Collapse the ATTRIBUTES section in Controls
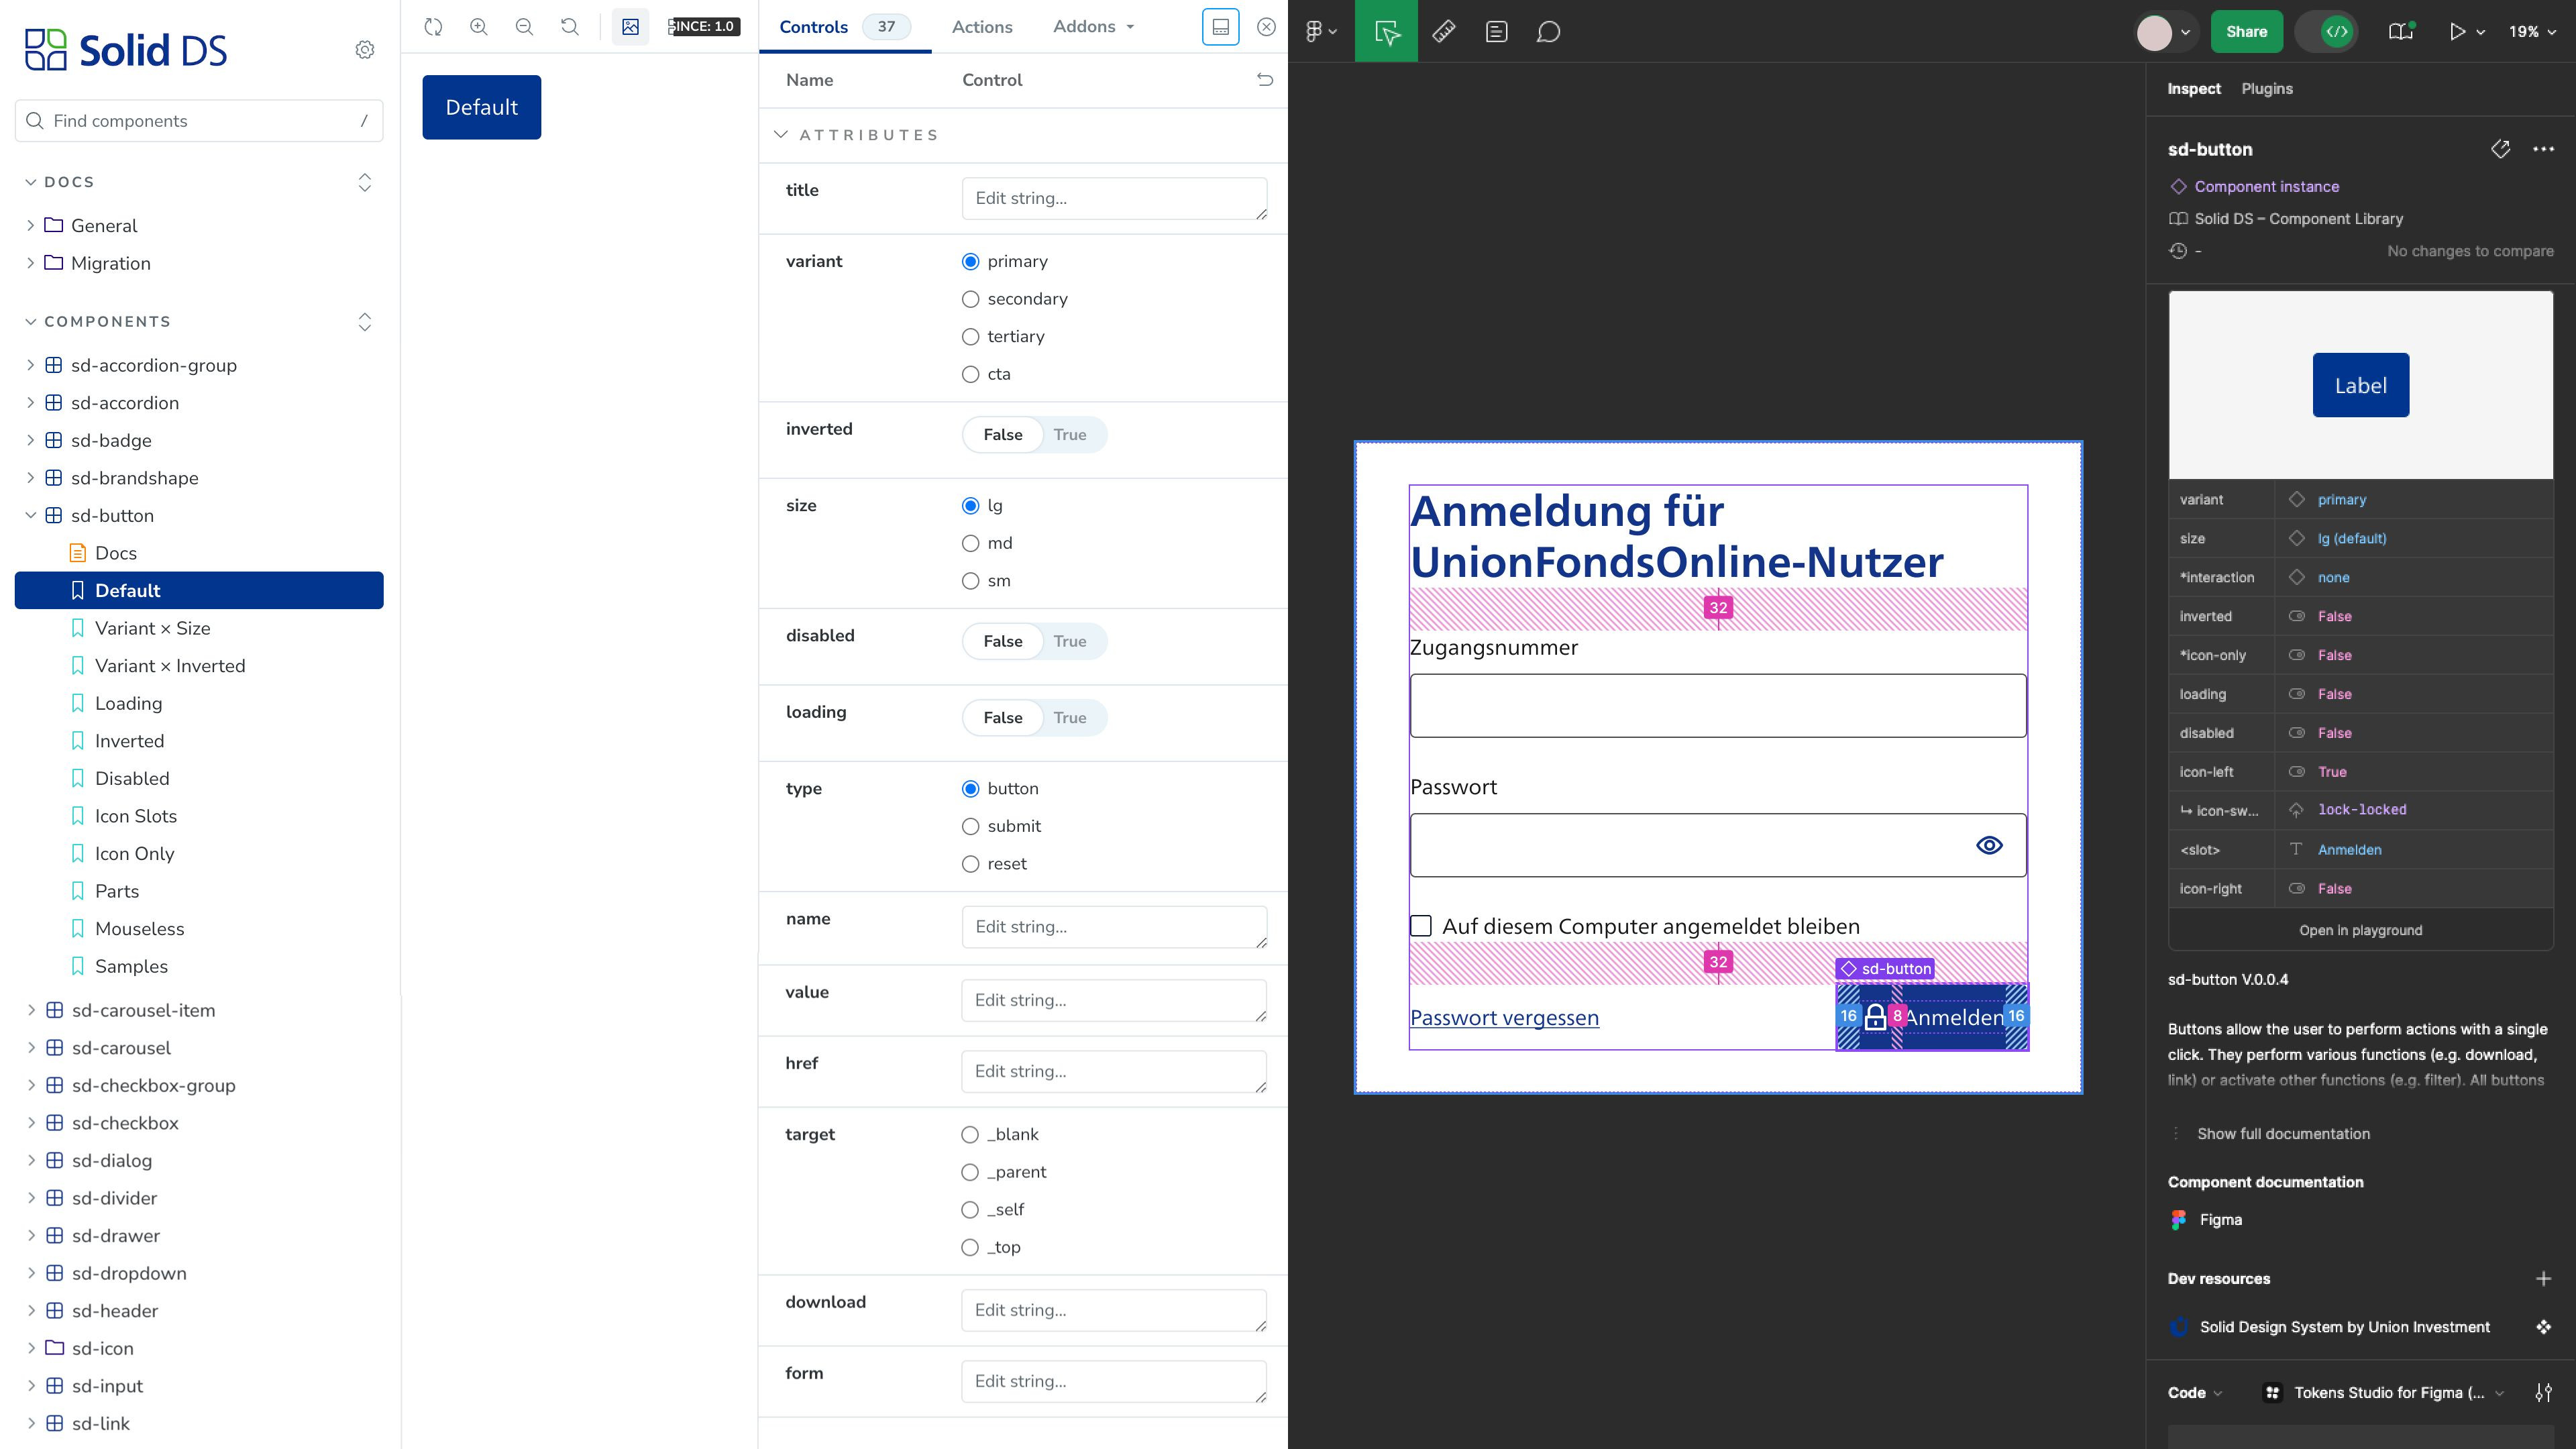Viewport: 2576px width, 1449px height. pos(781,134)
